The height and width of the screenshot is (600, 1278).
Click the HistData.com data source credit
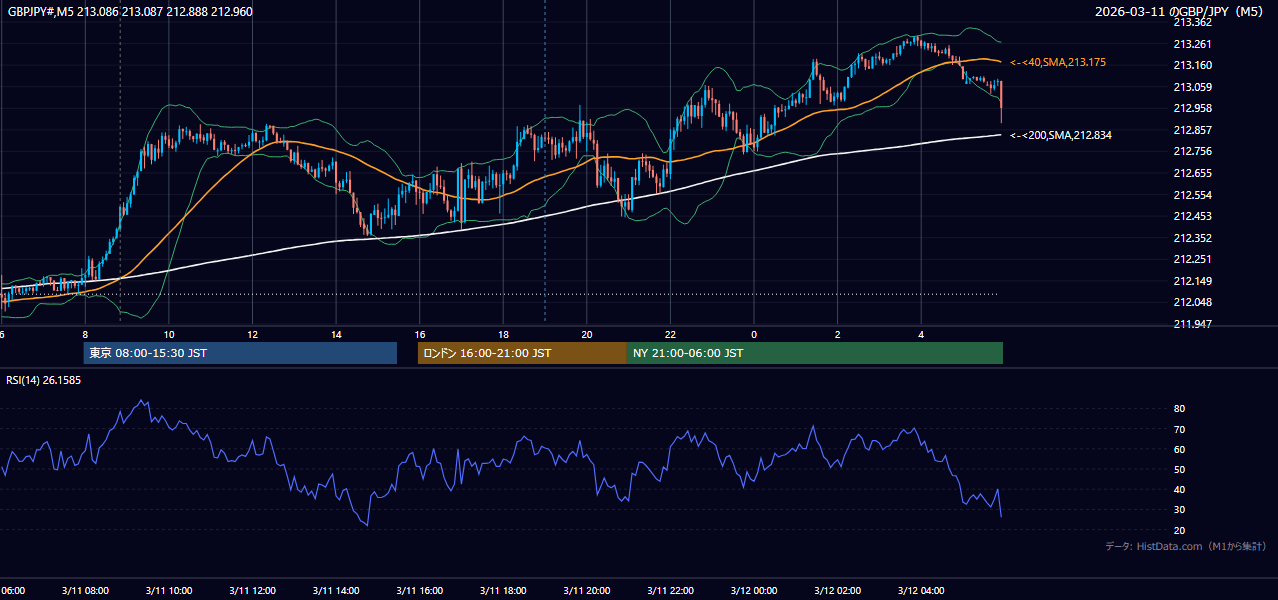[1186, 546]
